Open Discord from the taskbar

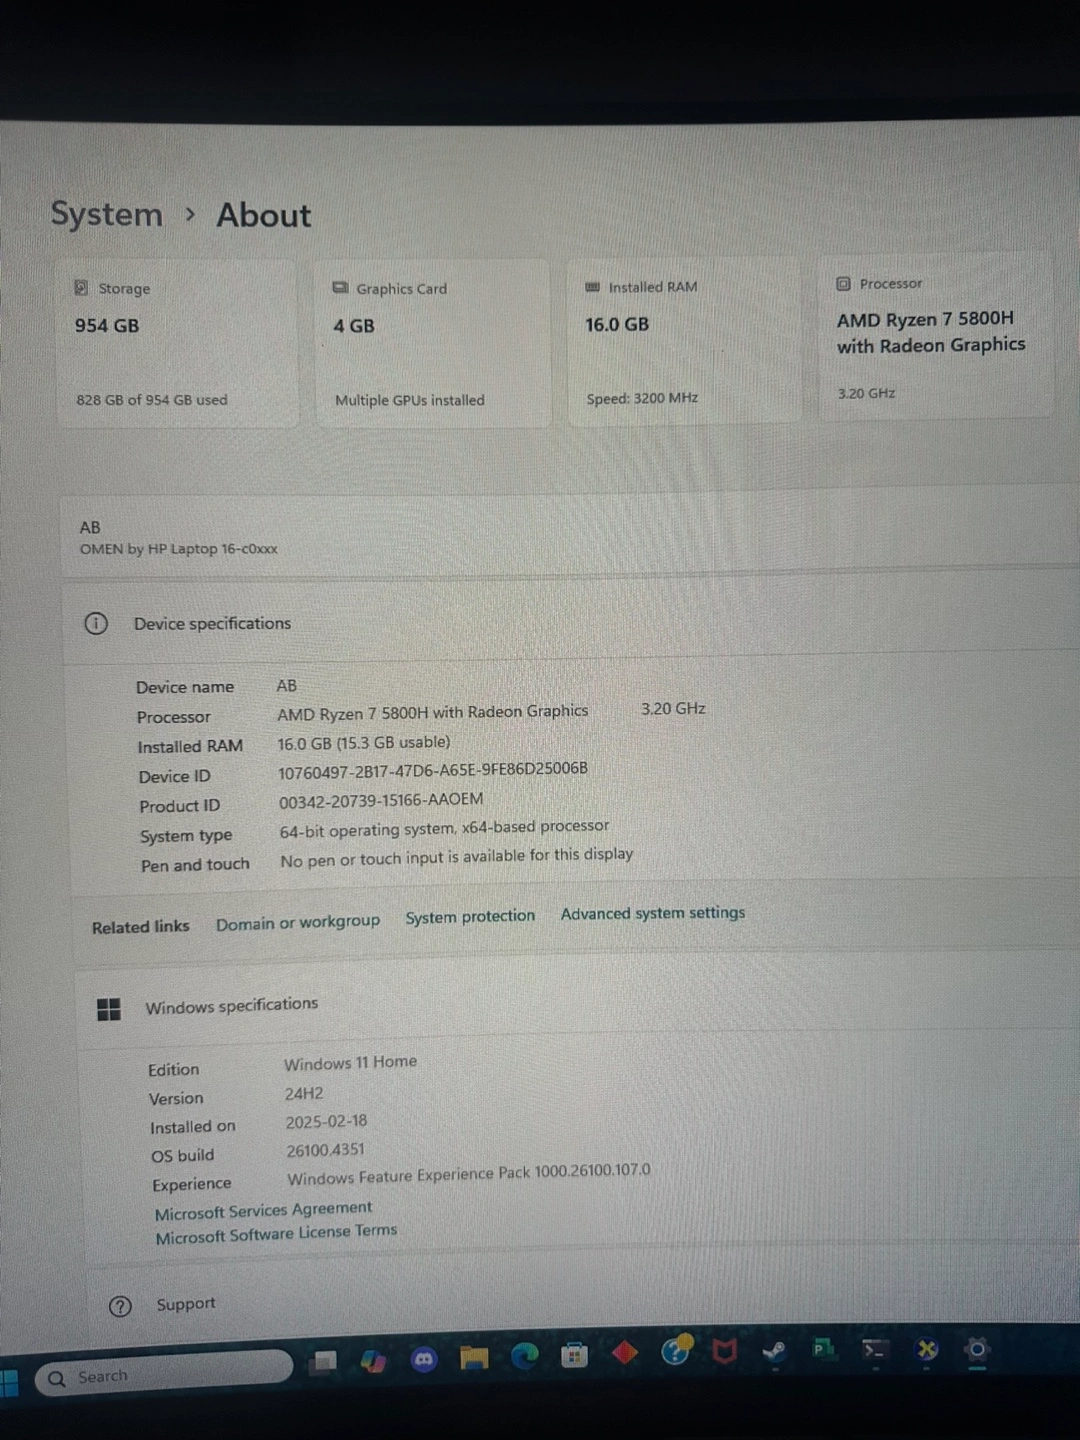tap(424, 1359)
